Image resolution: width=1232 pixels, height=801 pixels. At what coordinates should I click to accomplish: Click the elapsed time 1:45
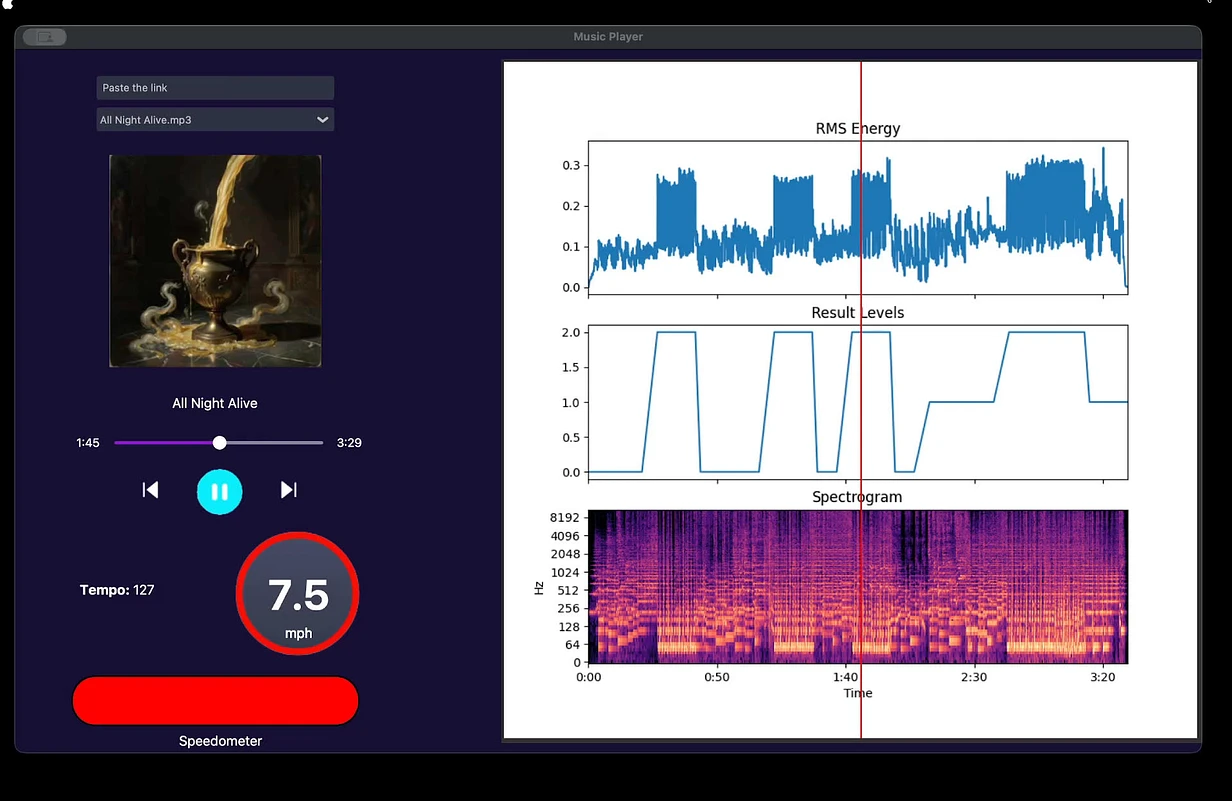(x=88, y=442)
